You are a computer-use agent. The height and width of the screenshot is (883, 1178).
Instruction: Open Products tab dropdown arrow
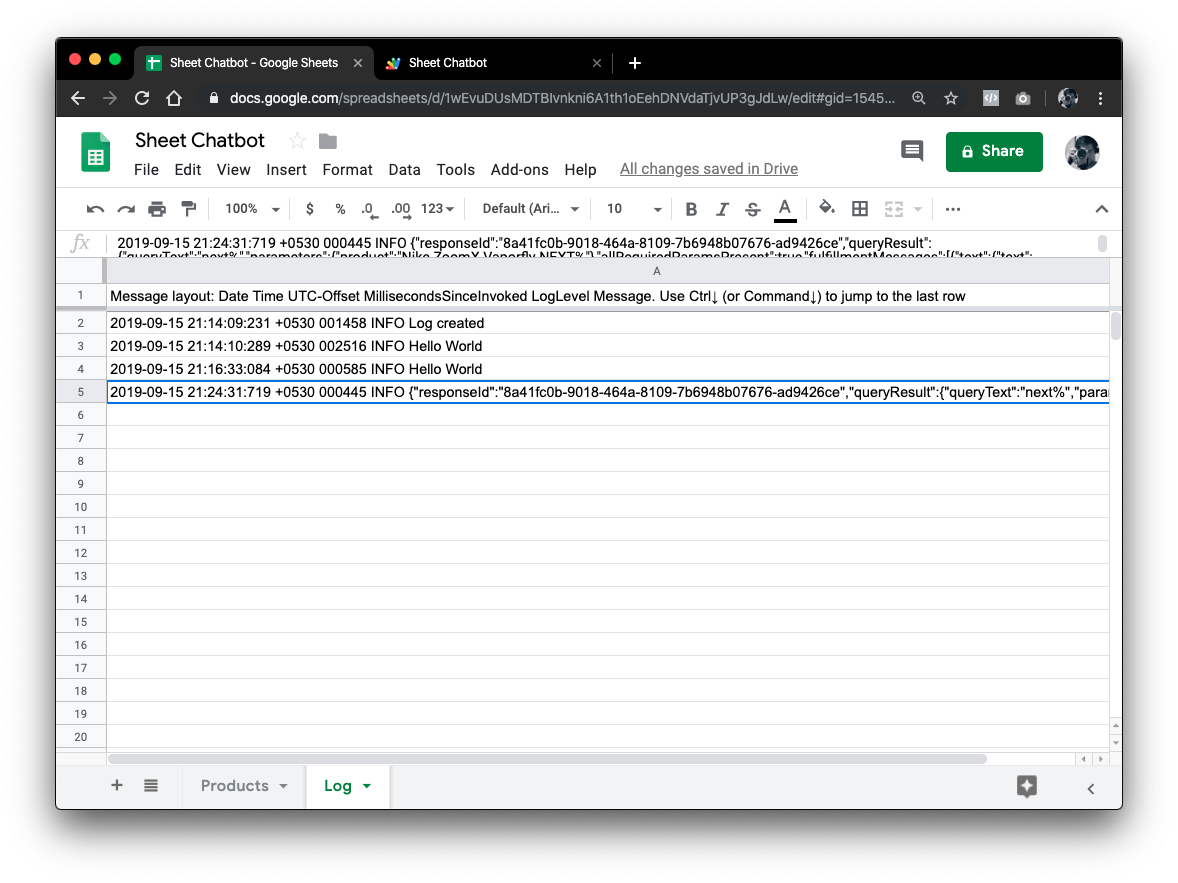[284, 786]
